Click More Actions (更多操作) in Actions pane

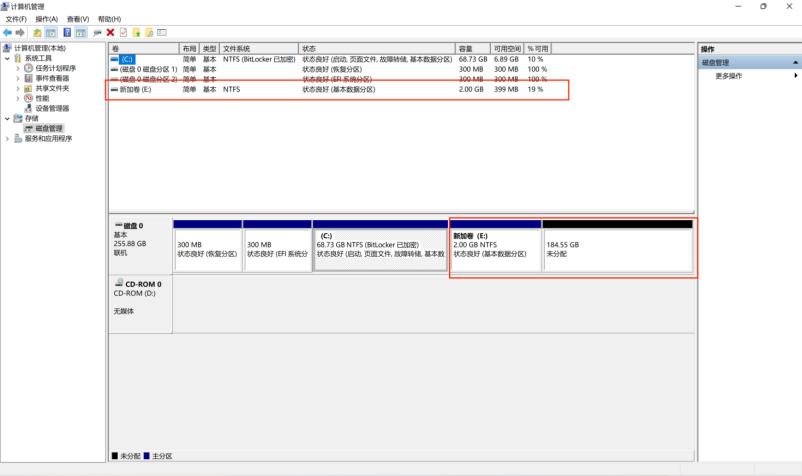[729, 76]
